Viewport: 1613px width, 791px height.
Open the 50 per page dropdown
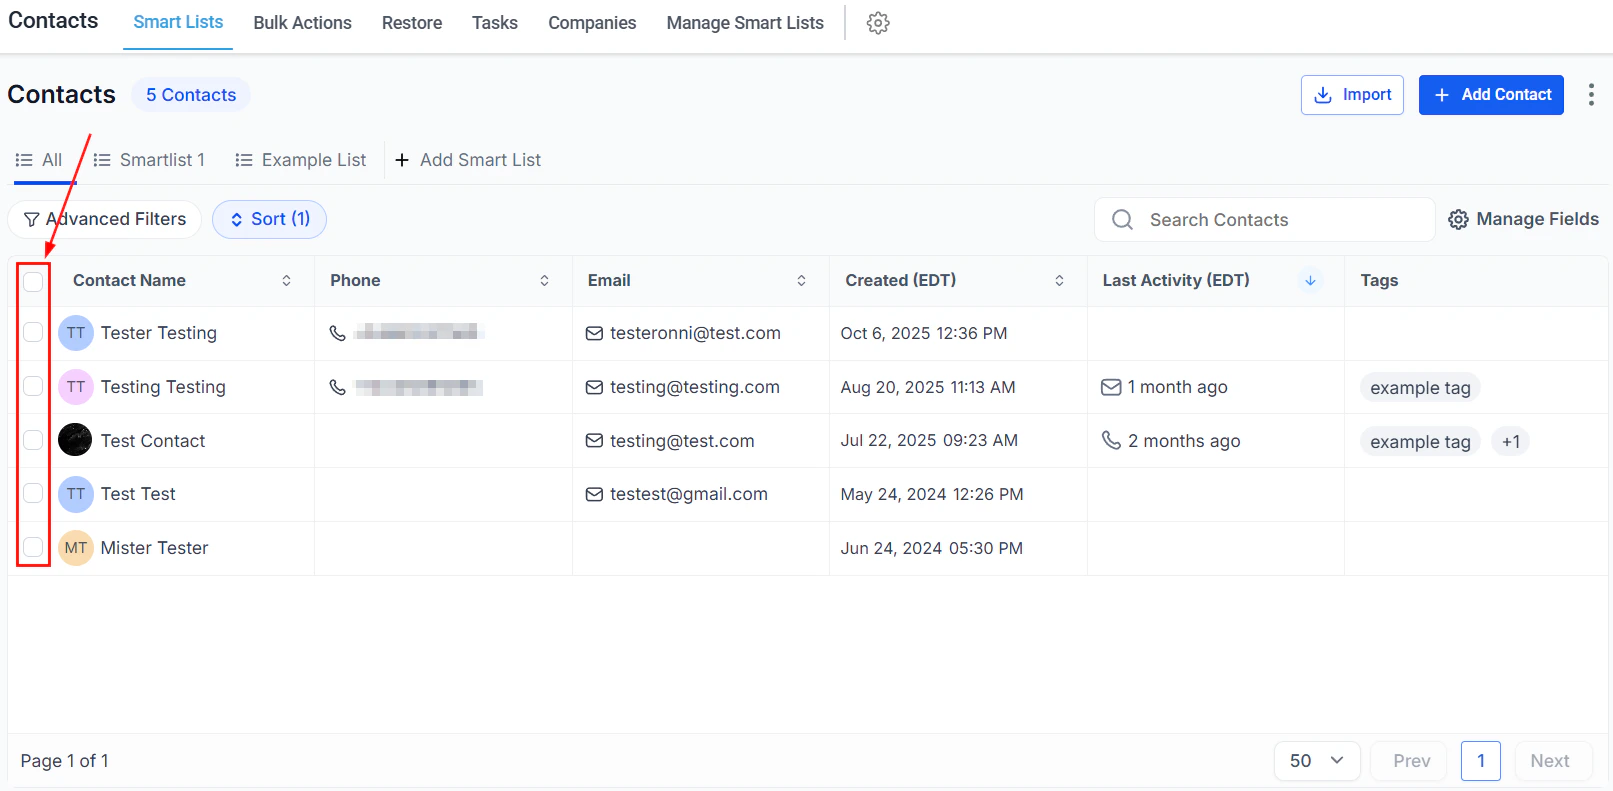click(1317, 761)
